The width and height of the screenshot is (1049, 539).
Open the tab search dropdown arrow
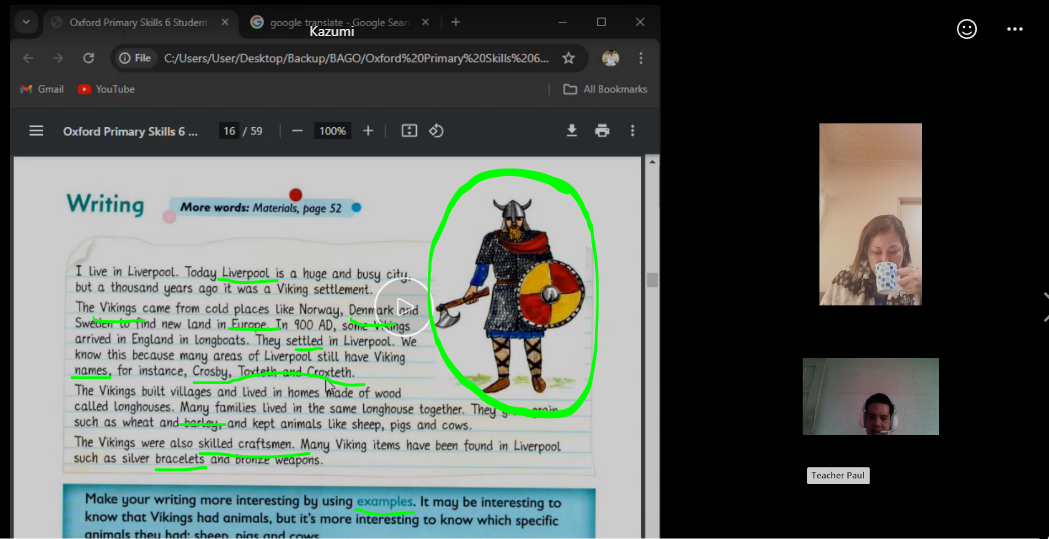(x=25, y=22)
